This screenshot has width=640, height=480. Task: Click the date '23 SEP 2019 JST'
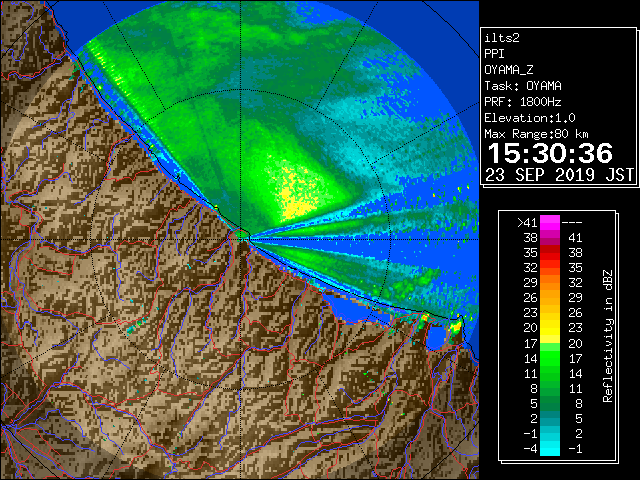(559, 175)
